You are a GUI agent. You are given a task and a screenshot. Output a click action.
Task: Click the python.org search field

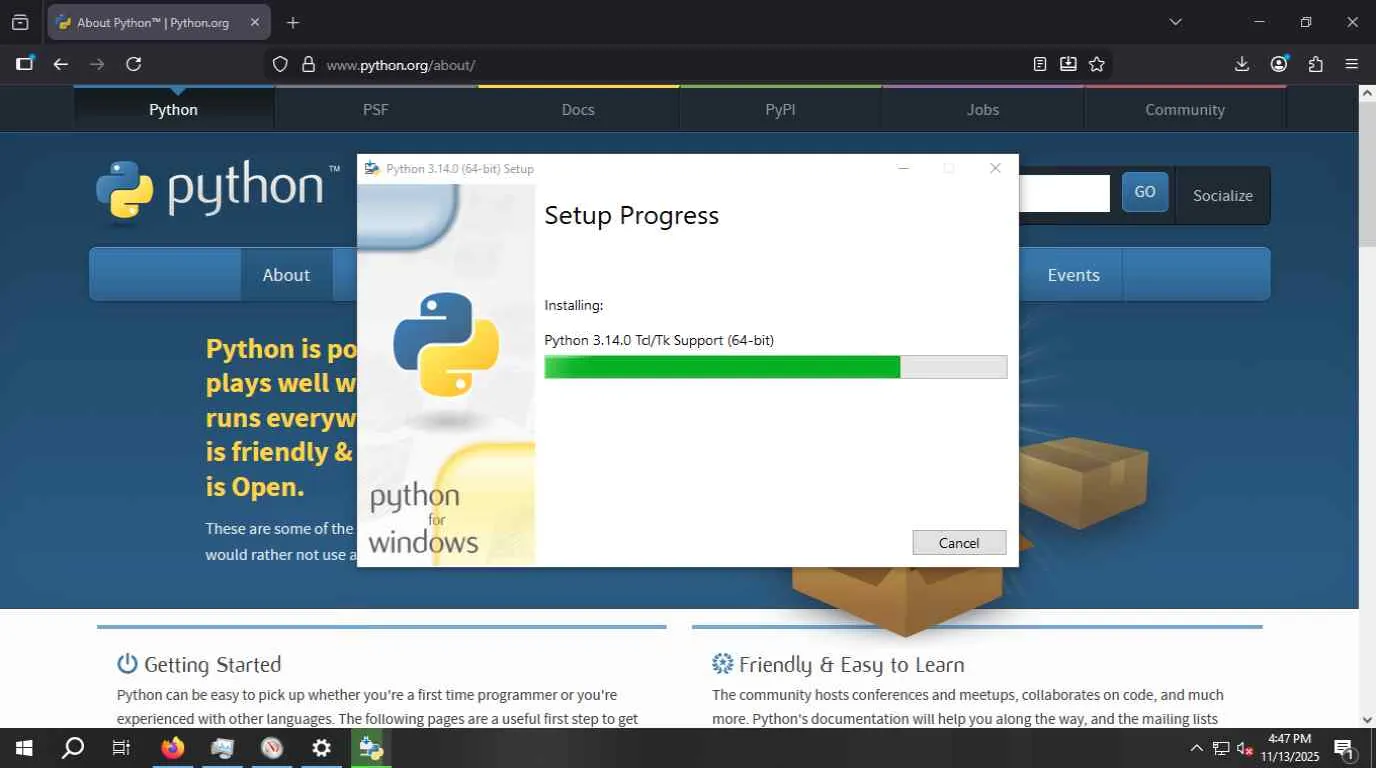1064,193
